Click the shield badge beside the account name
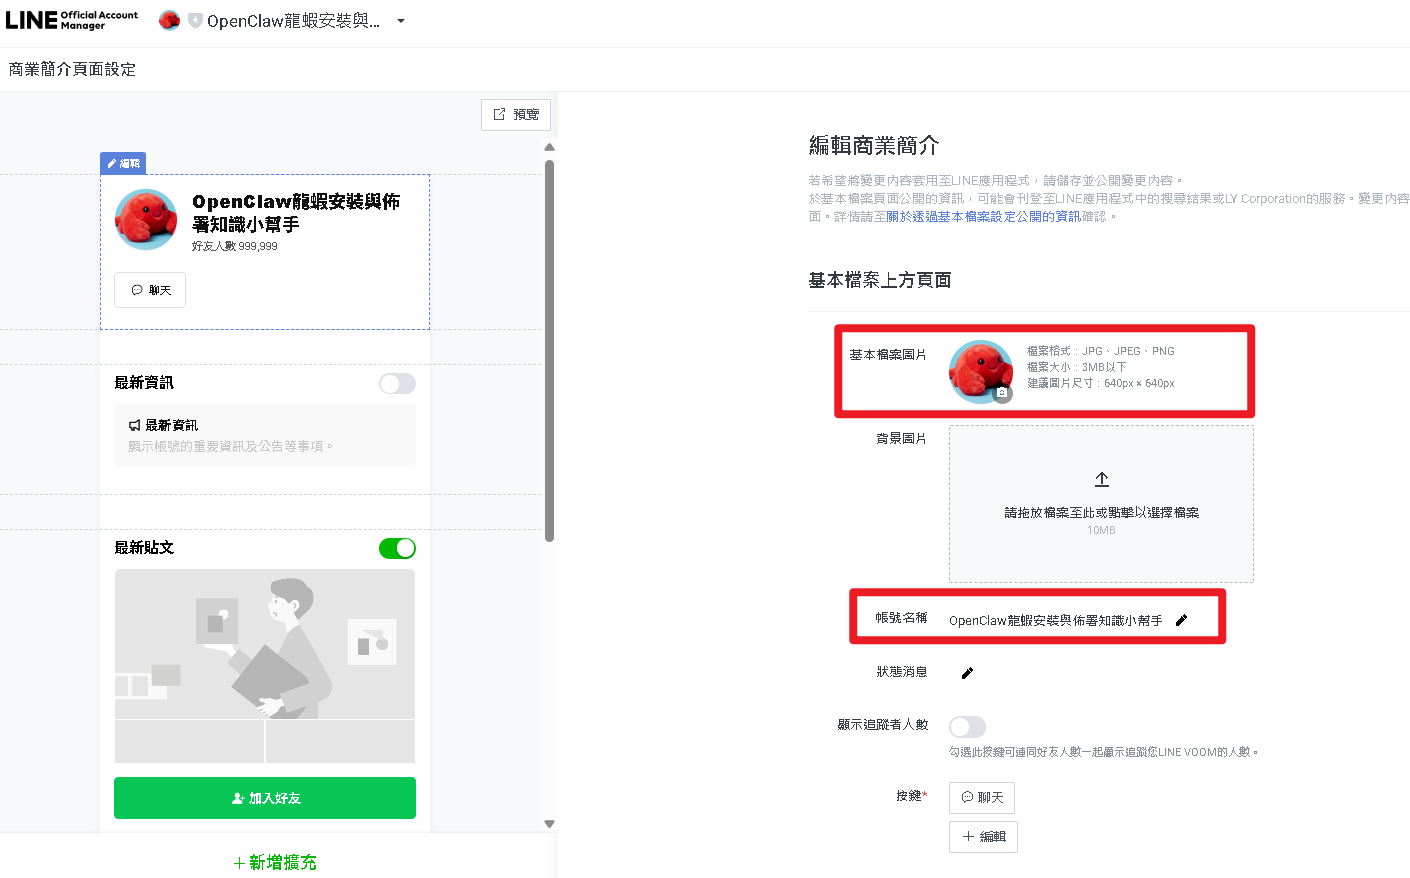Viewport: 1410px width, 878px height. click(194, 20)
